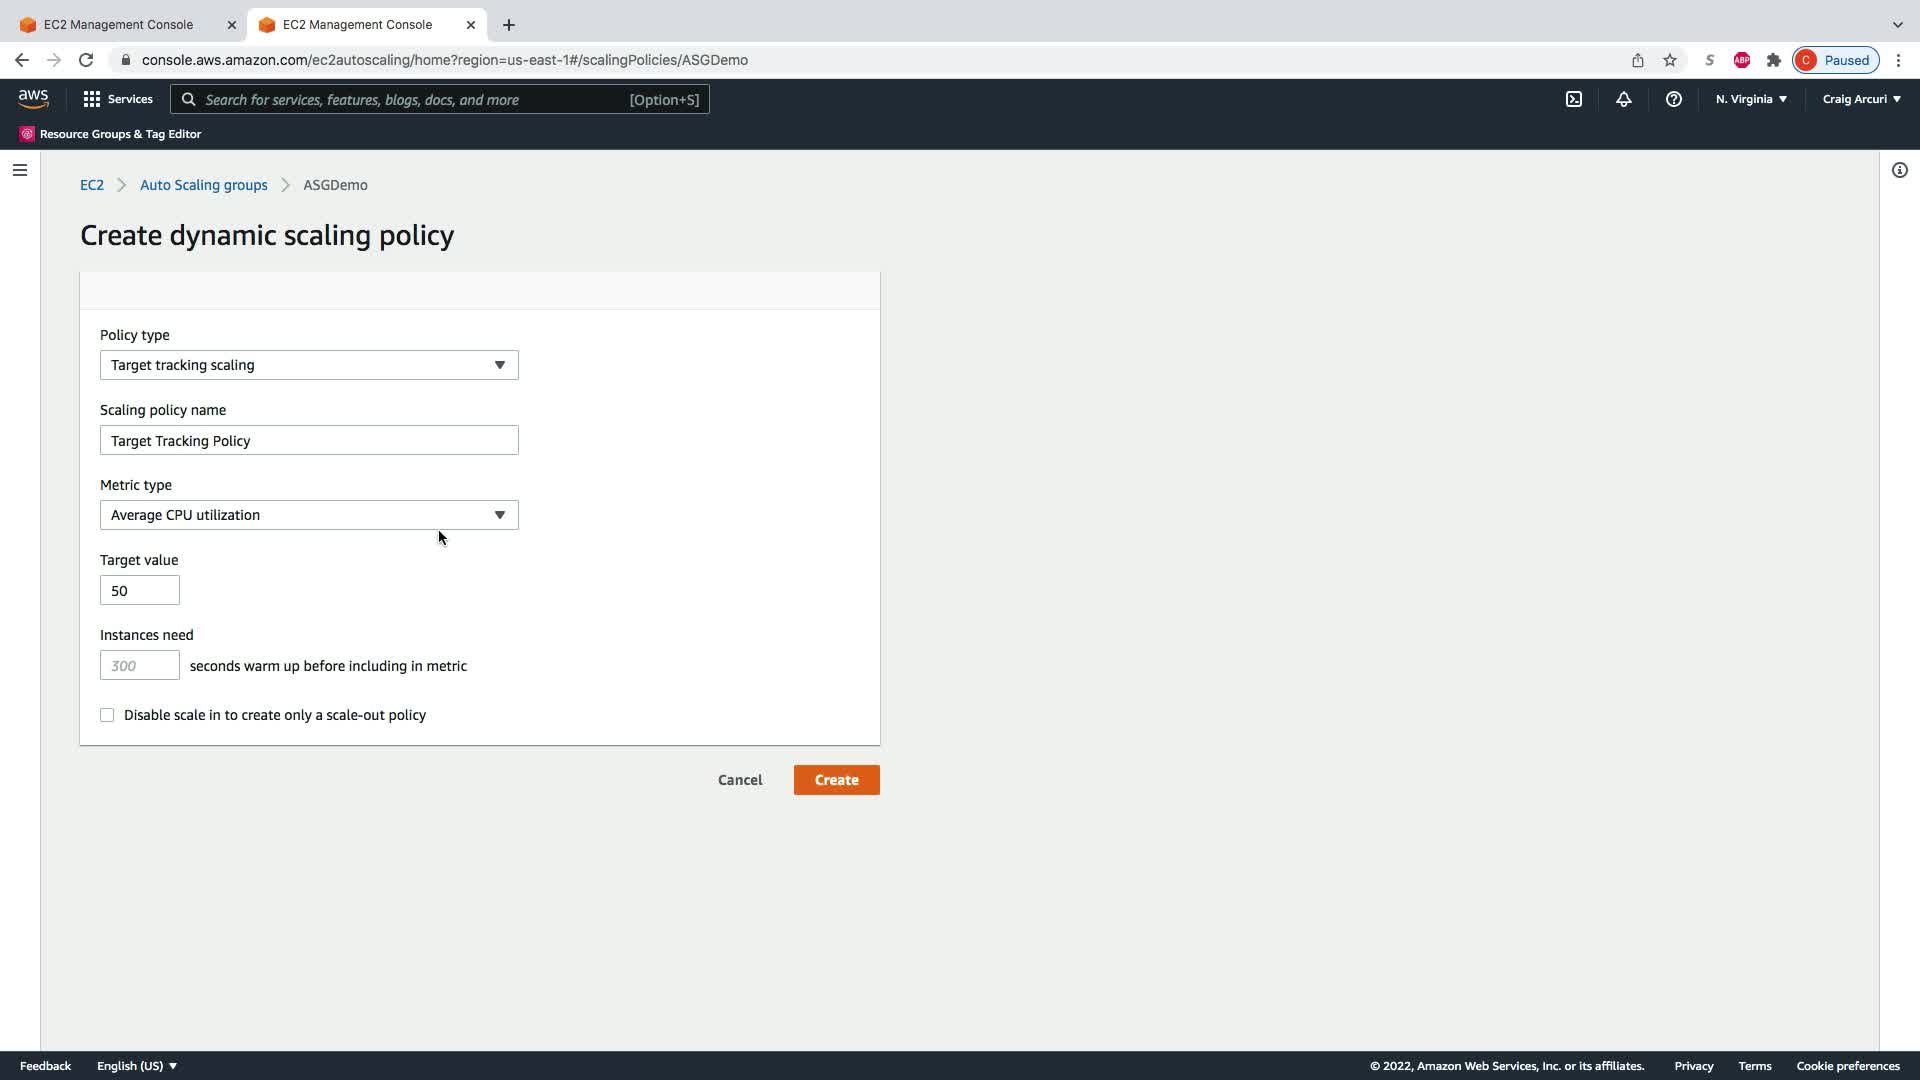This screenshot has width=1920, height=1080.
Task: Bookmark this page with star icon
Action: [x=1670, y=60]
